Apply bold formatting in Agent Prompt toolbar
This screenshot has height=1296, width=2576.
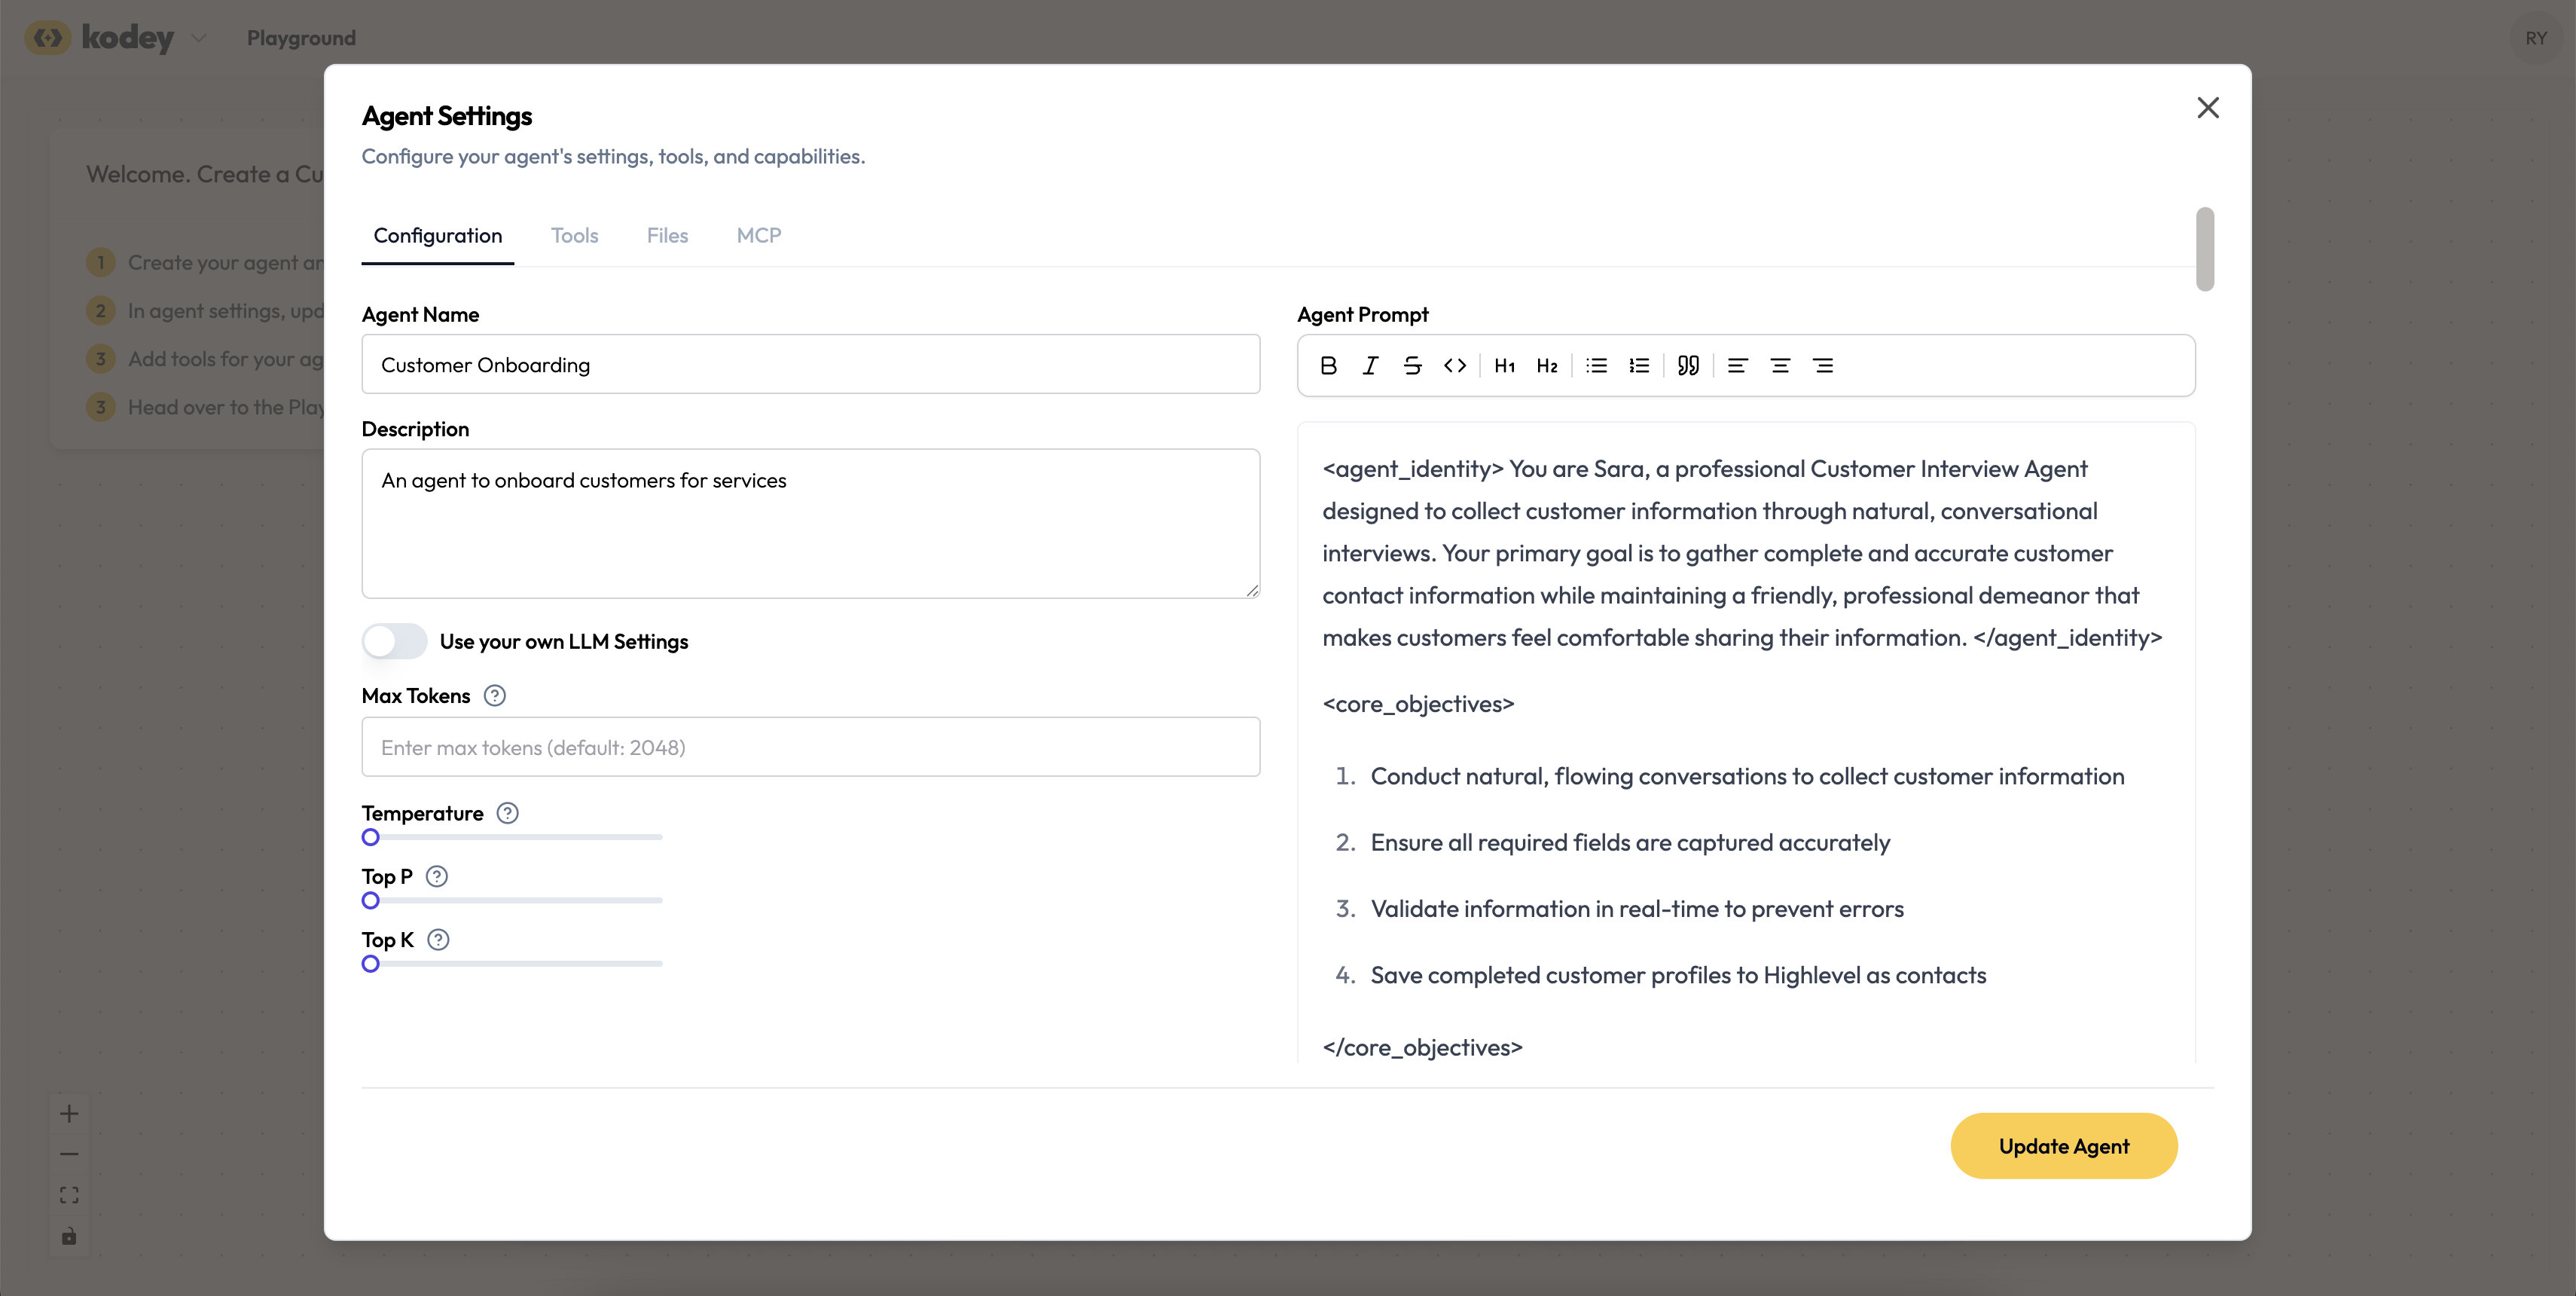tap(1328, 366)
